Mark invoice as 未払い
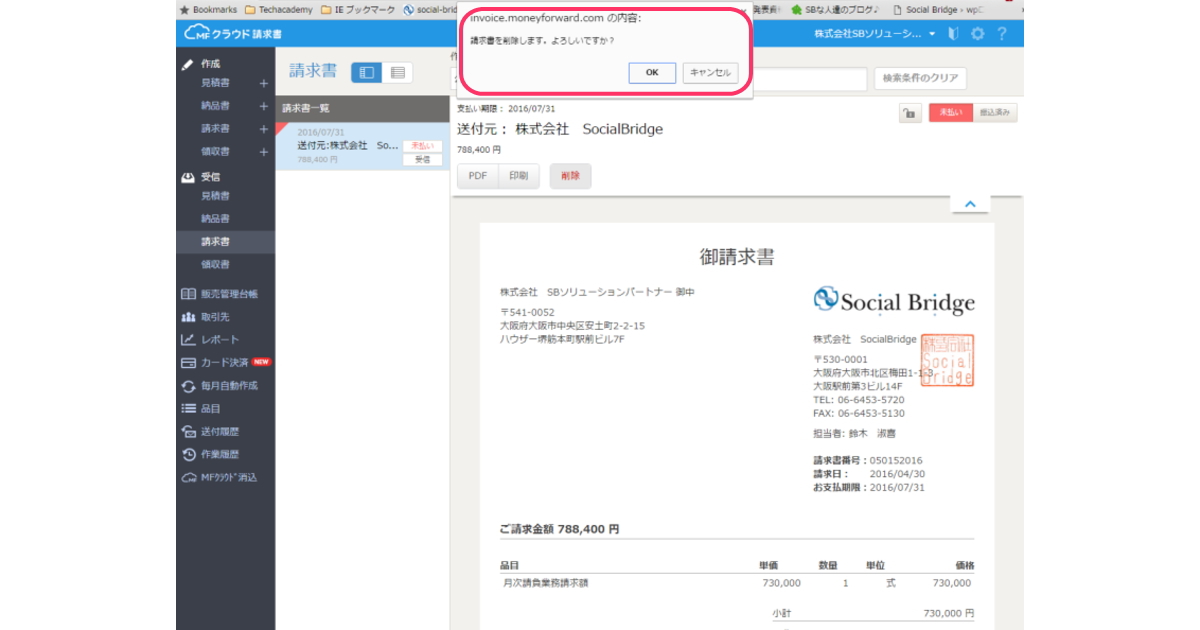The image size is (1200, 630). pos(950,113)
